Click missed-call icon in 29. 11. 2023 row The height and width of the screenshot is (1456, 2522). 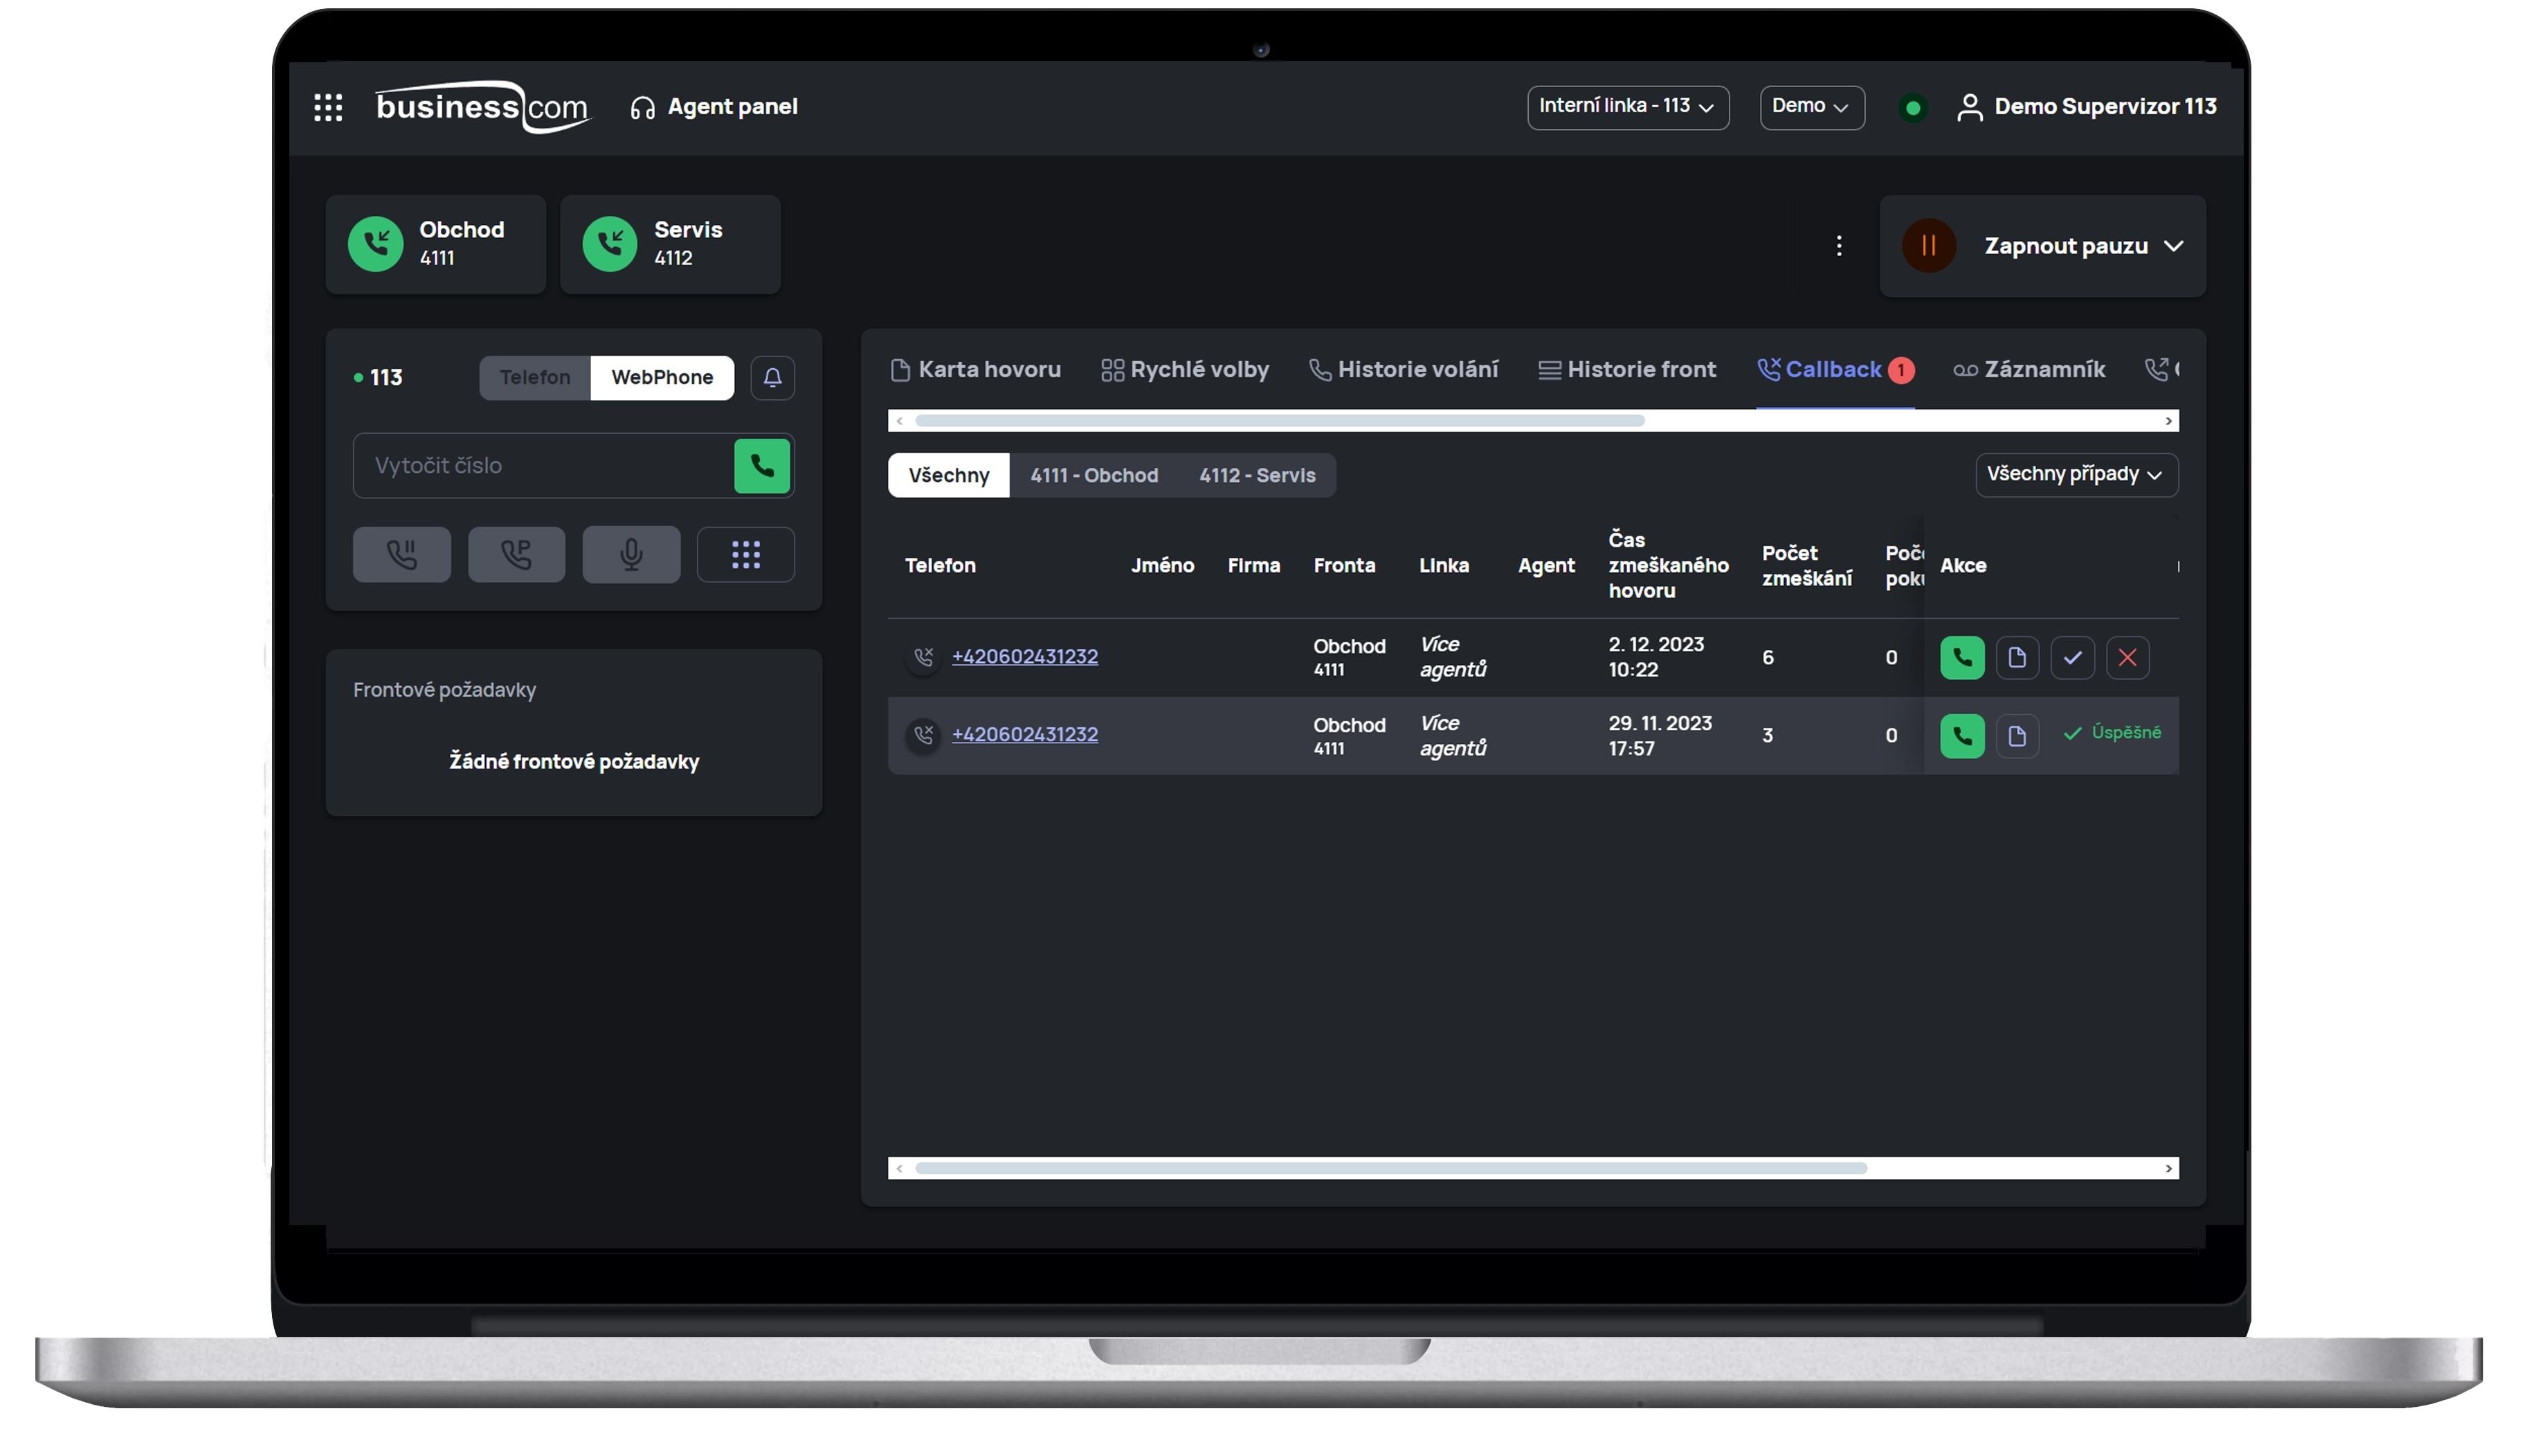pyautogui.click(x=922, y=736)
